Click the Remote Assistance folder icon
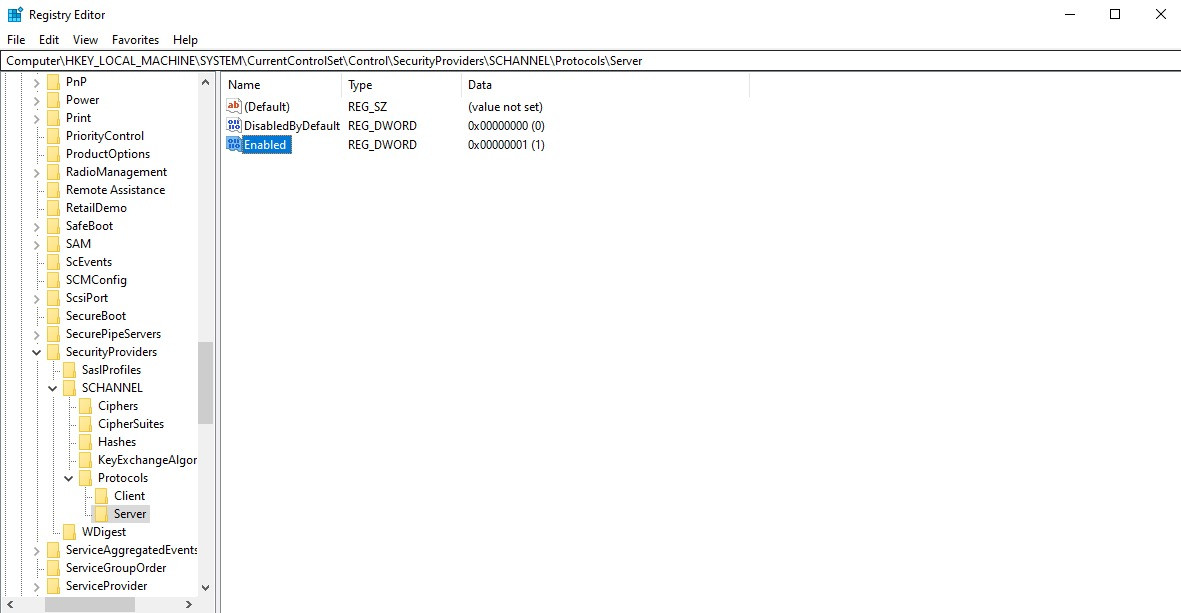Screen dimensions: 1181x613 53,190
